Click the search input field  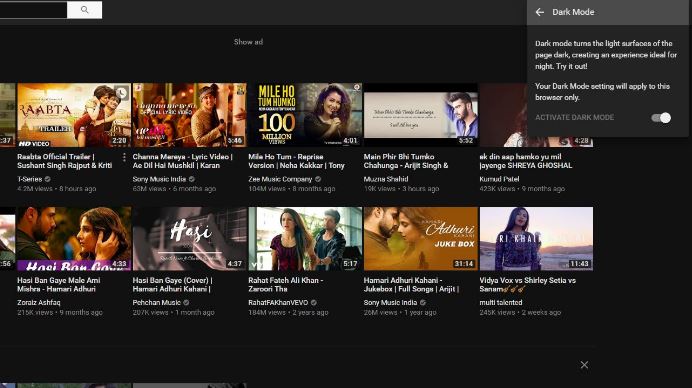point(33,10)
